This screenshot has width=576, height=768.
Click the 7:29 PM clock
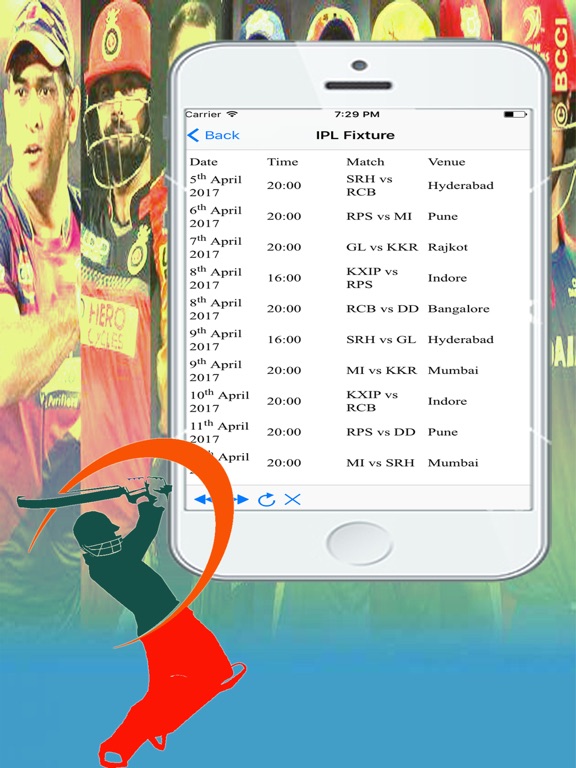point(357,114)
